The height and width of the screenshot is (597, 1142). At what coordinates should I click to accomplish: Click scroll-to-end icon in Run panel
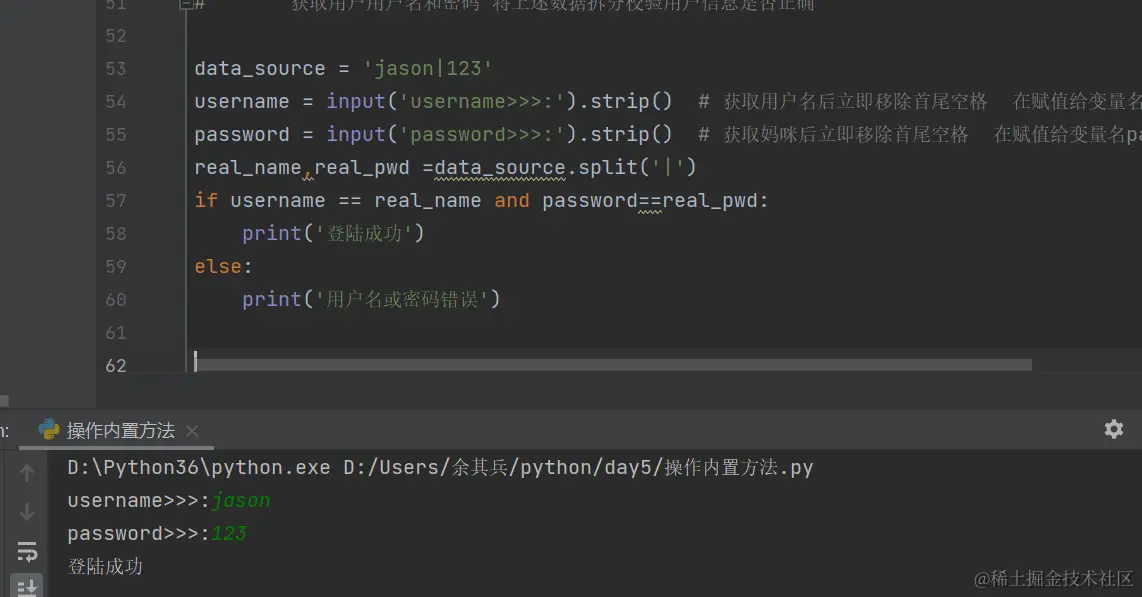coord(27,587)
